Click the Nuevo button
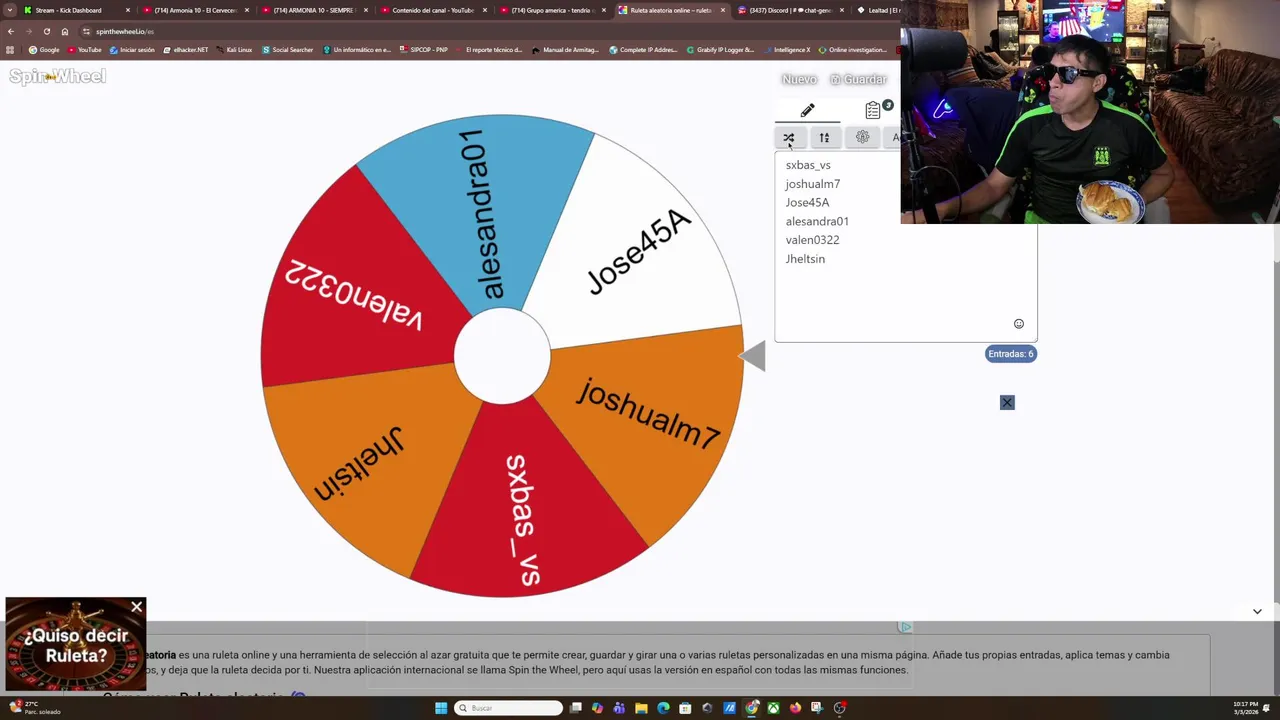This screenshot has height=720, width=1280. (x=799, y=79)
